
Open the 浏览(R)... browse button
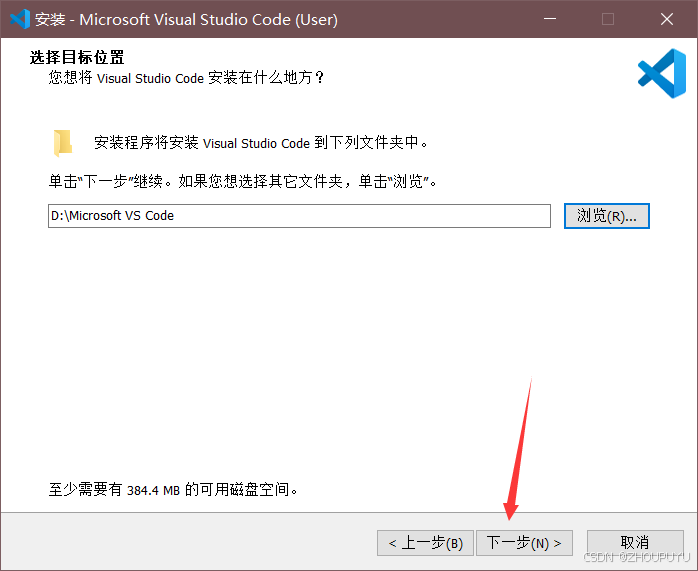click(x=607, y=216)
